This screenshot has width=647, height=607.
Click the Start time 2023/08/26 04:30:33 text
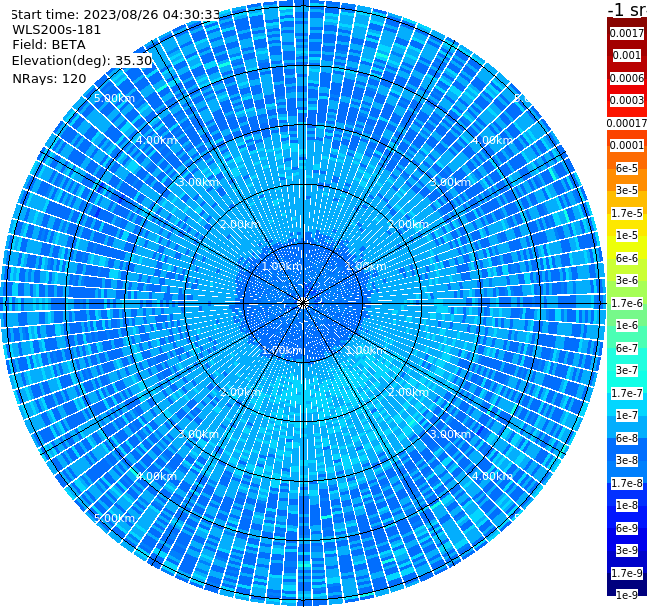(x=116, y=14)
